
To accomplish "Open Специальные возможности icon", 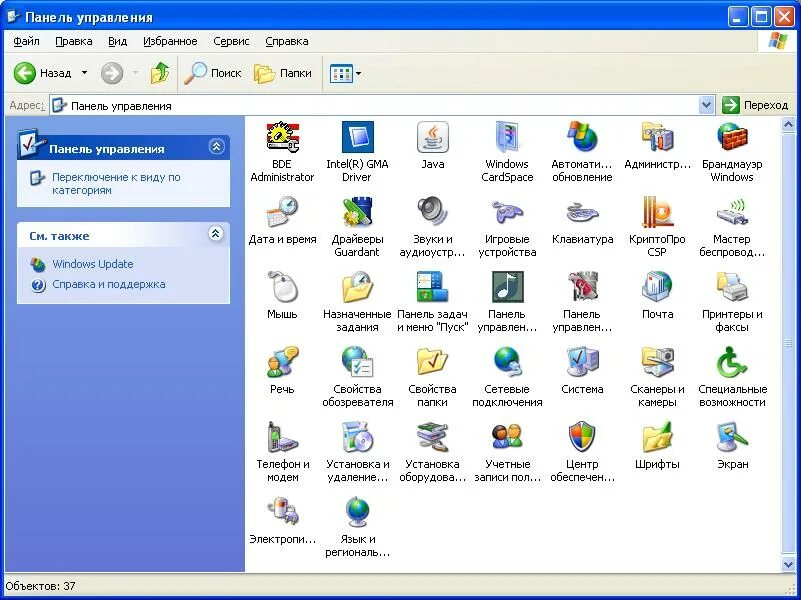I will 732,362.
